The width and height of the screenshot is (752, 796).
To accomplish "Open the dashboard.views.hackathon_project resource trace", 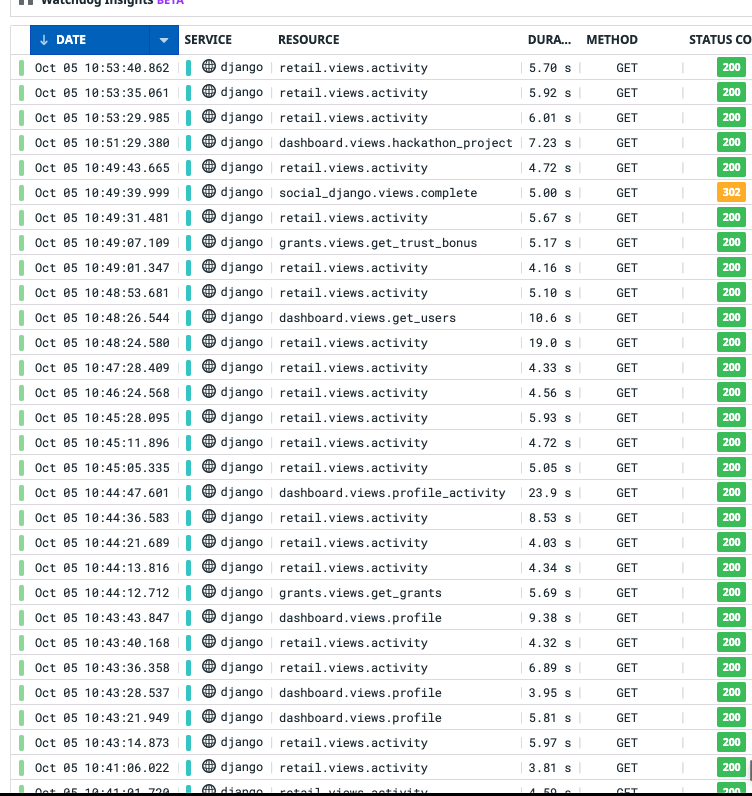I will pyautogui.click(x=396, y=143).
